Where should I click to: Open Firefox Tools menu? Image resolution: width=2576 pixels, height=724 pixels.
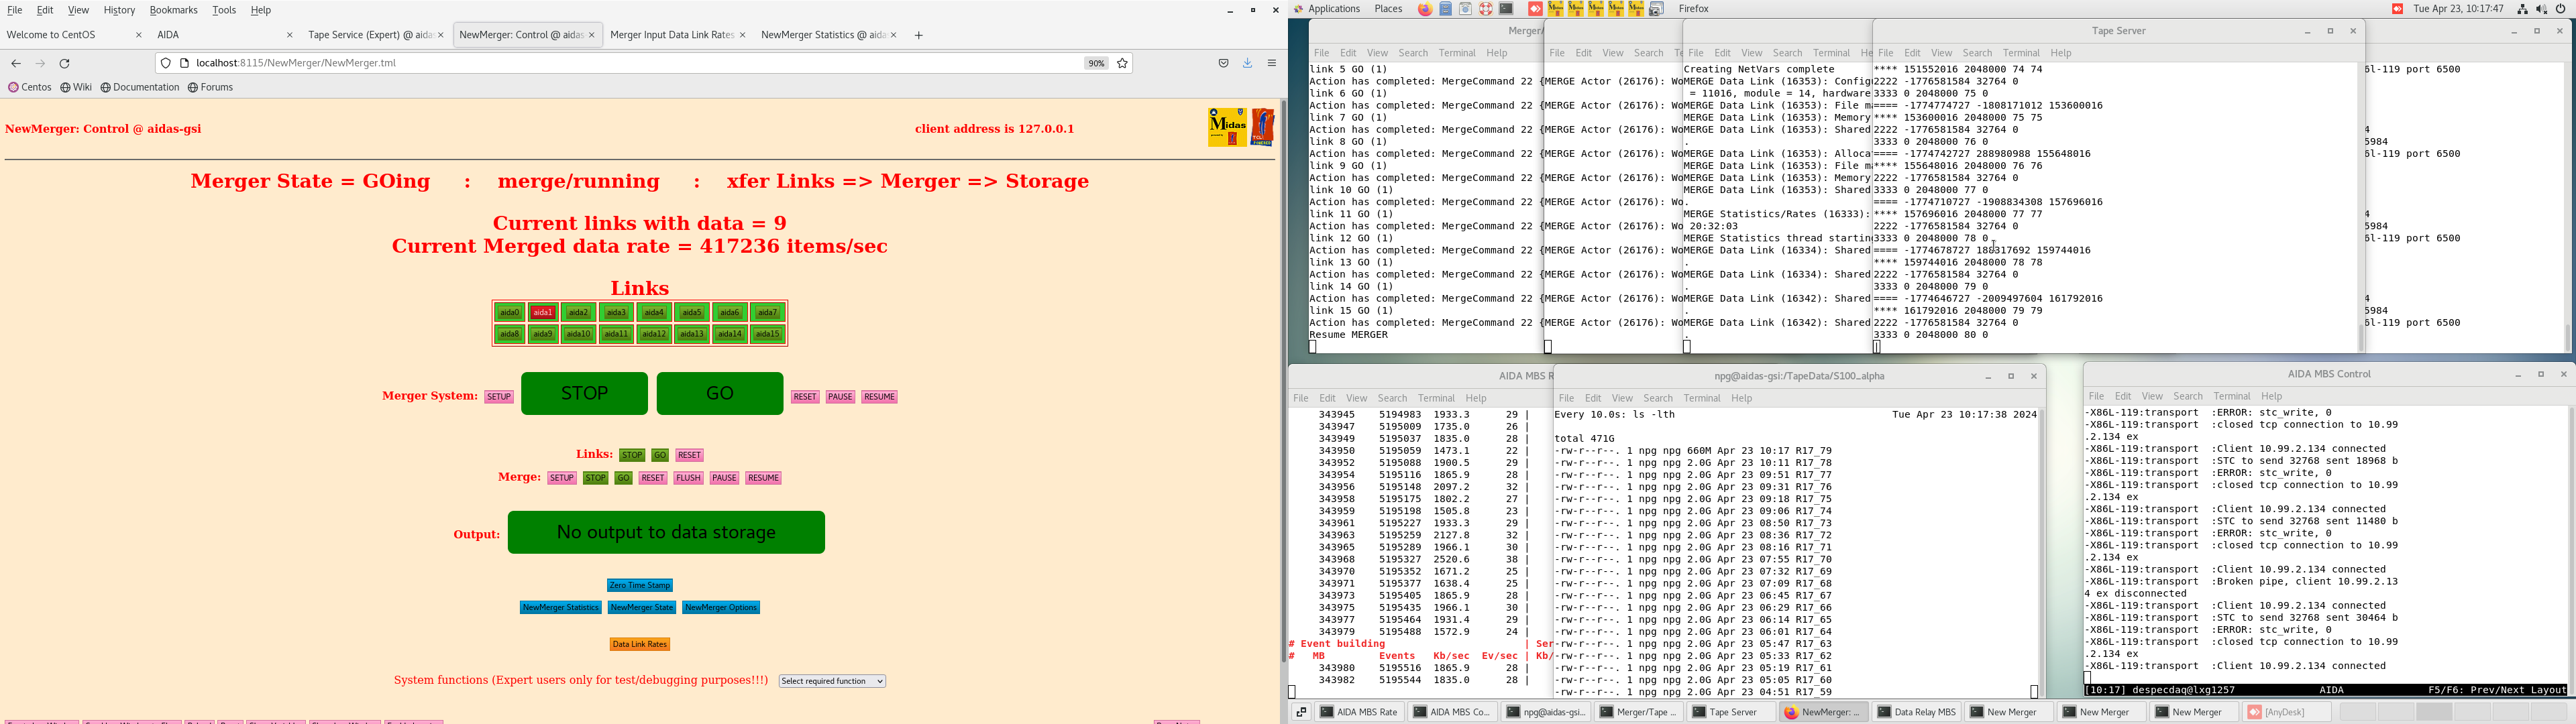(224, 10)
